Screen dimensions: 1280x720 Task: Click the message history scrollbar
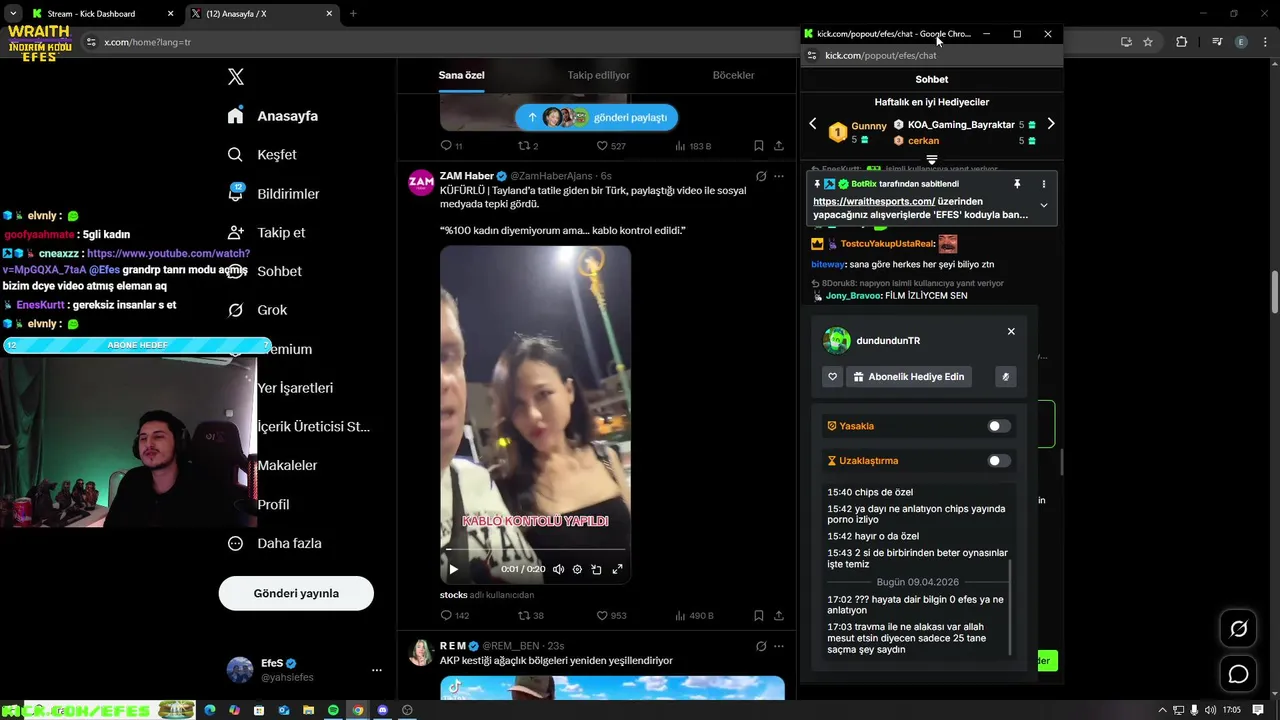click(x=1011, y=607)
